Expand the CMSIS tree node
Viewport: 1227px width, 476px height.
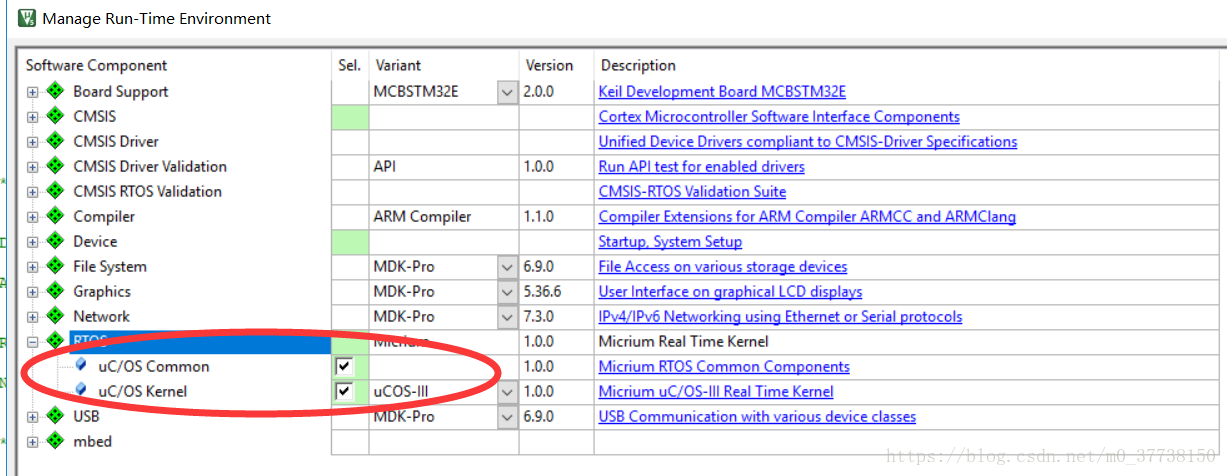[x=33, y=117]
